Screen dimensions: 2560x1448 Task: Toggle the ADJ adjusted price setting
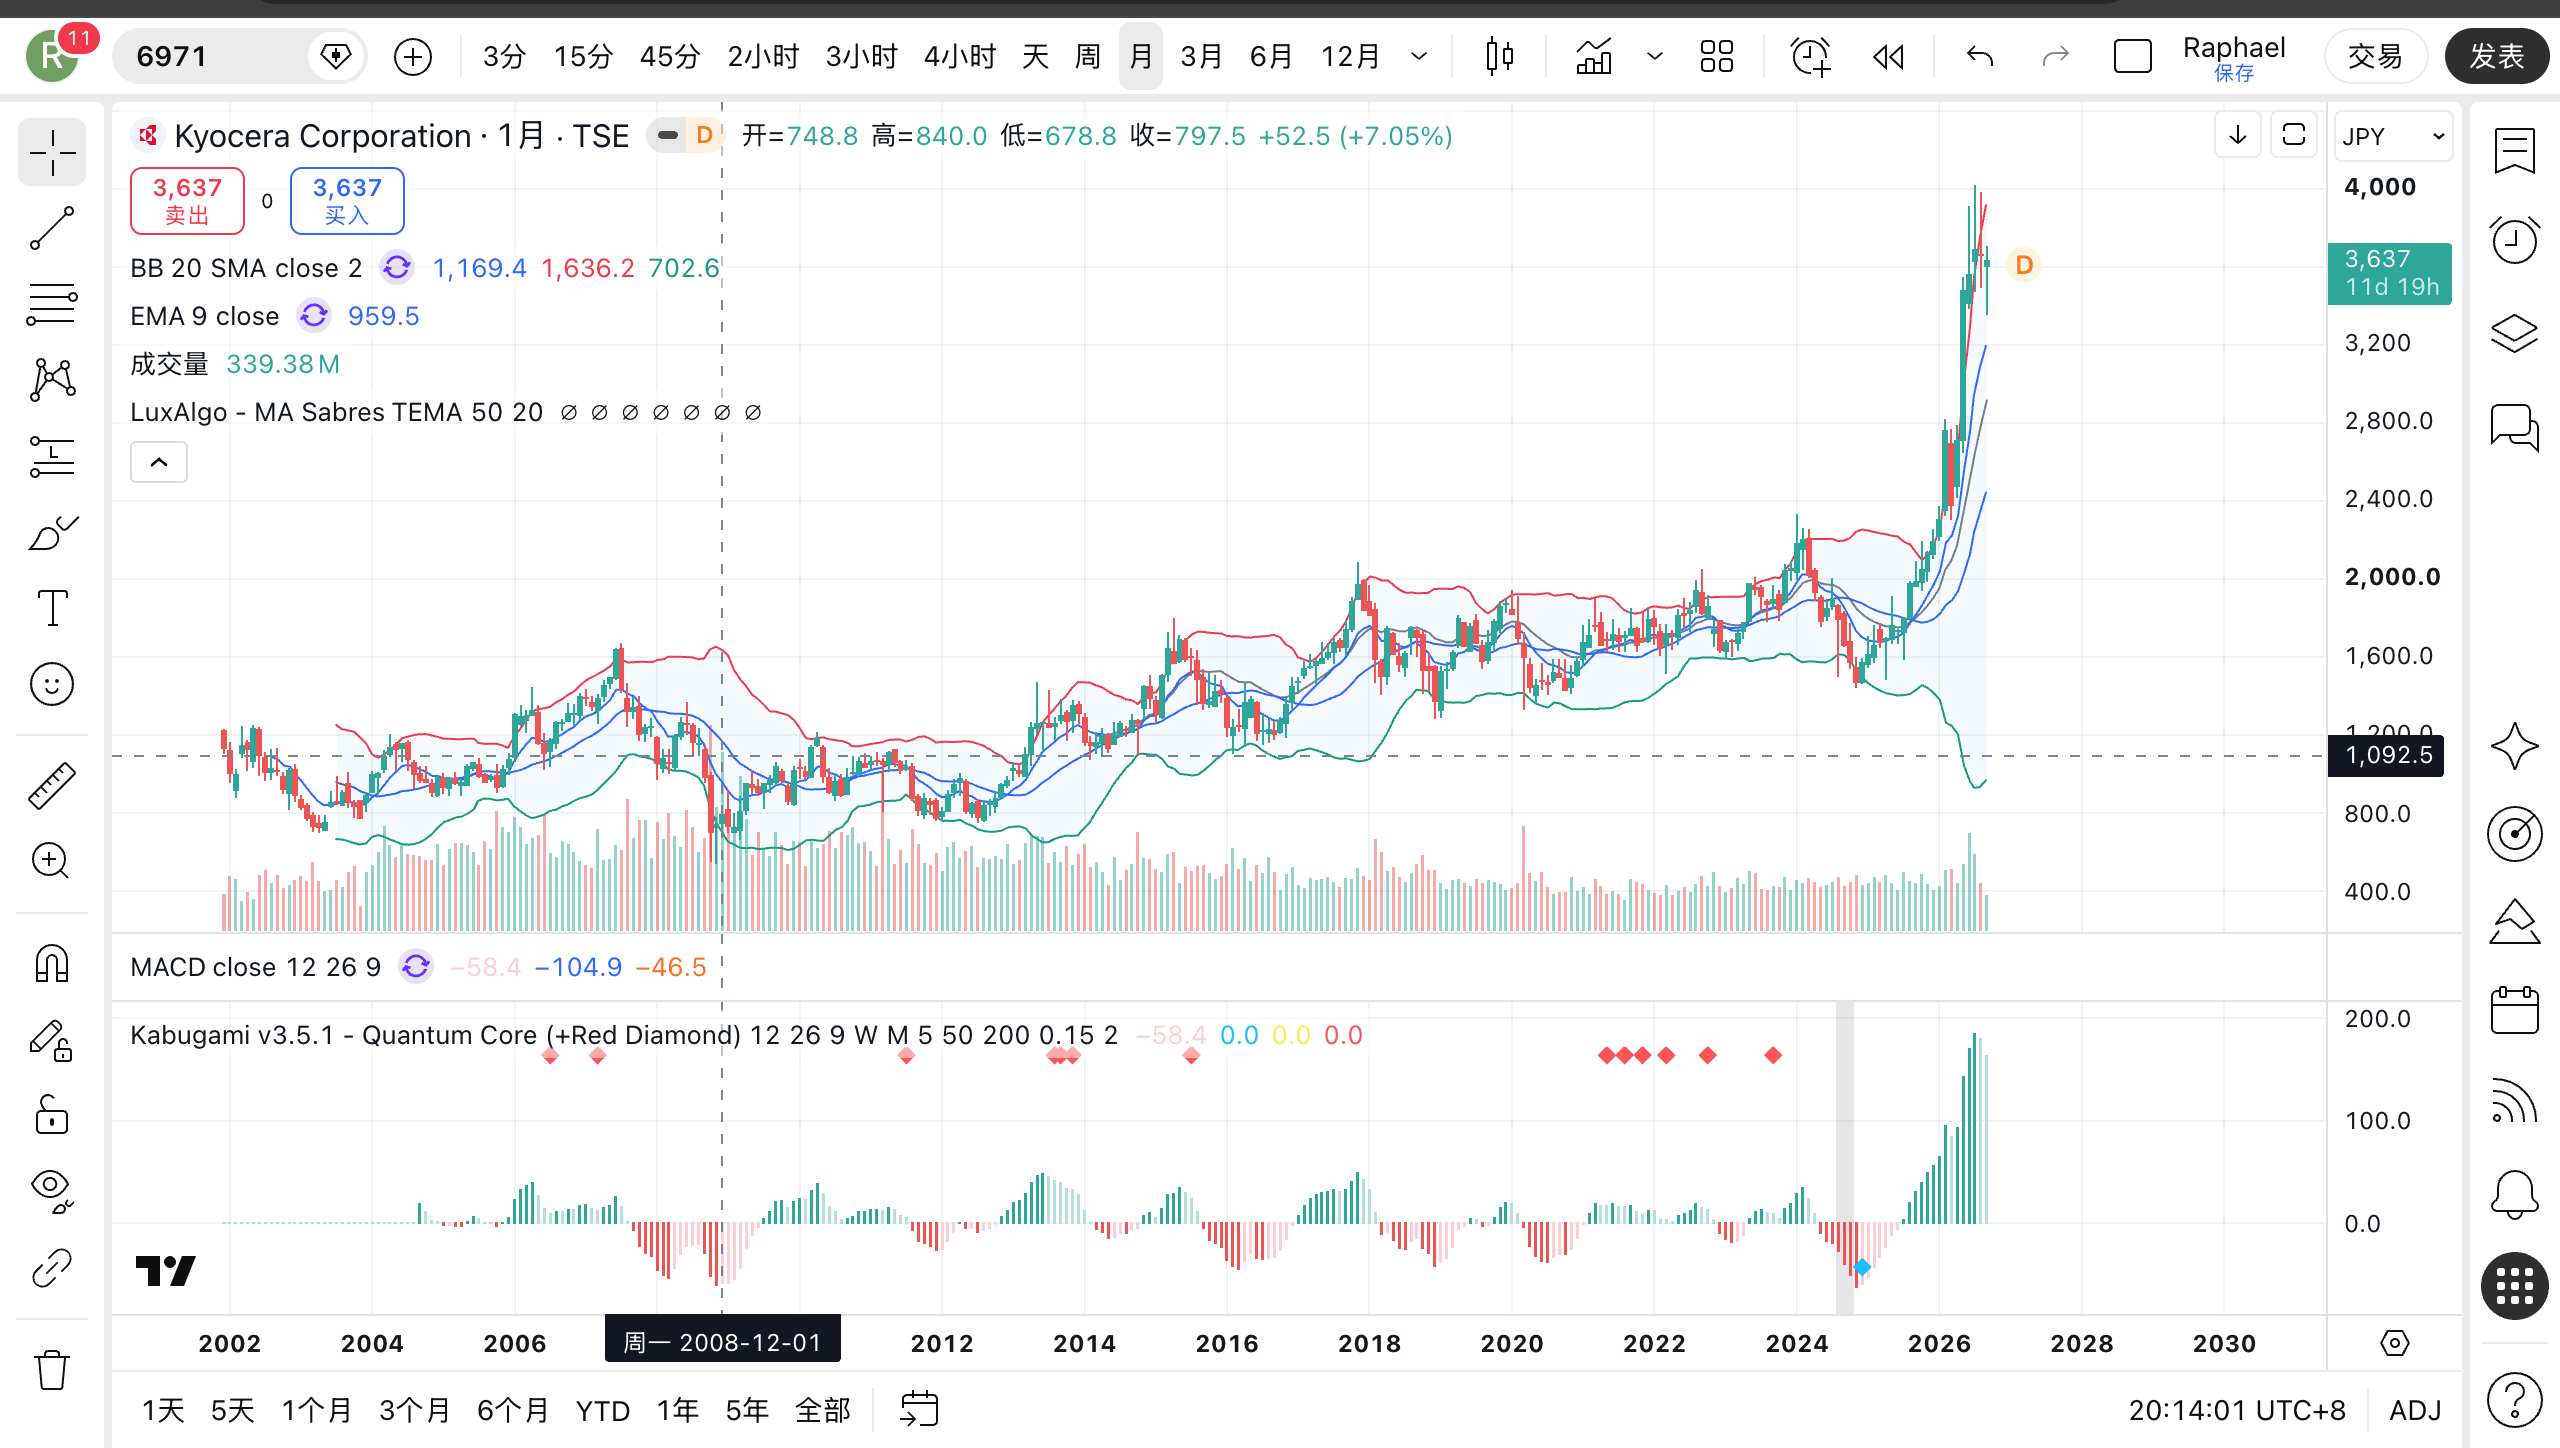tap(2415, 1410)
